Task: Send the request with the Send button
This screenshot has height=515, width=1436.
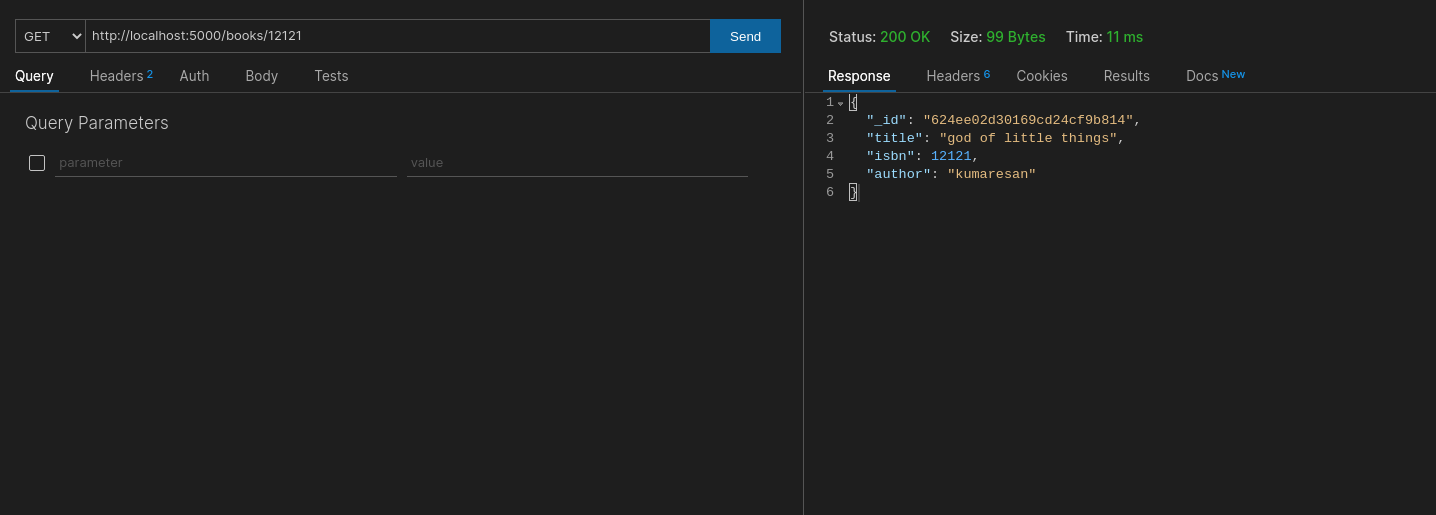Action: pos(745,36)
